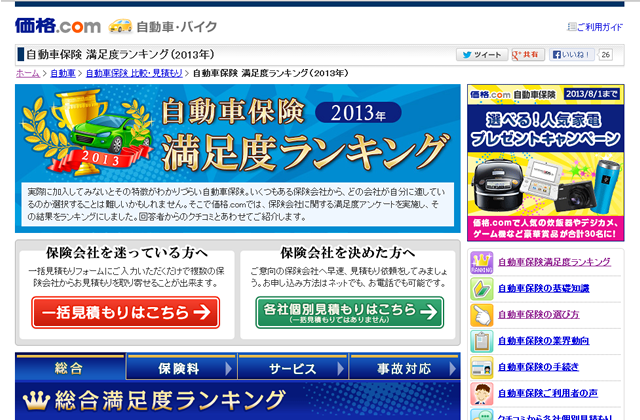The image size is (640, 420).
Task: Click the green beginner-mark icon in sidebar
Action: click(x=481, y=289)
